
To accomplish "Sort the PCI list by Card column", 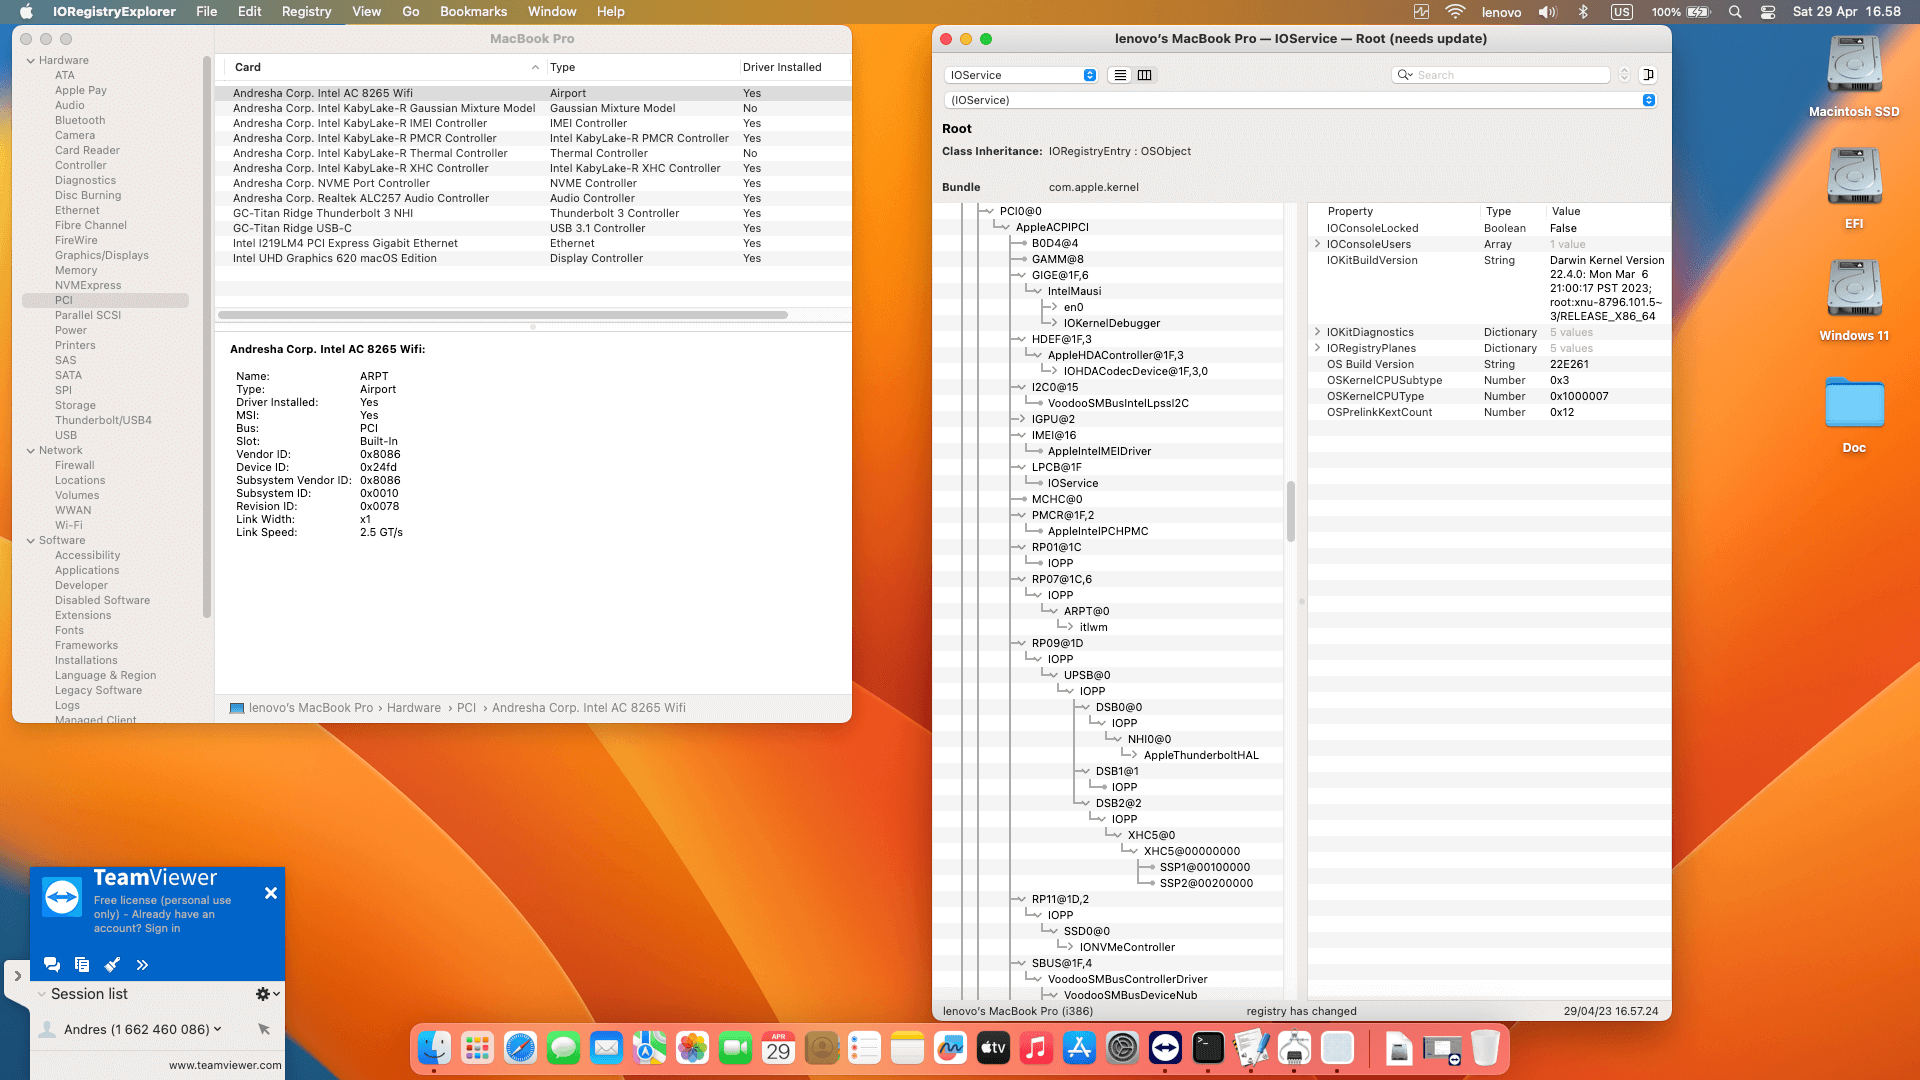I will coord(386,67).
